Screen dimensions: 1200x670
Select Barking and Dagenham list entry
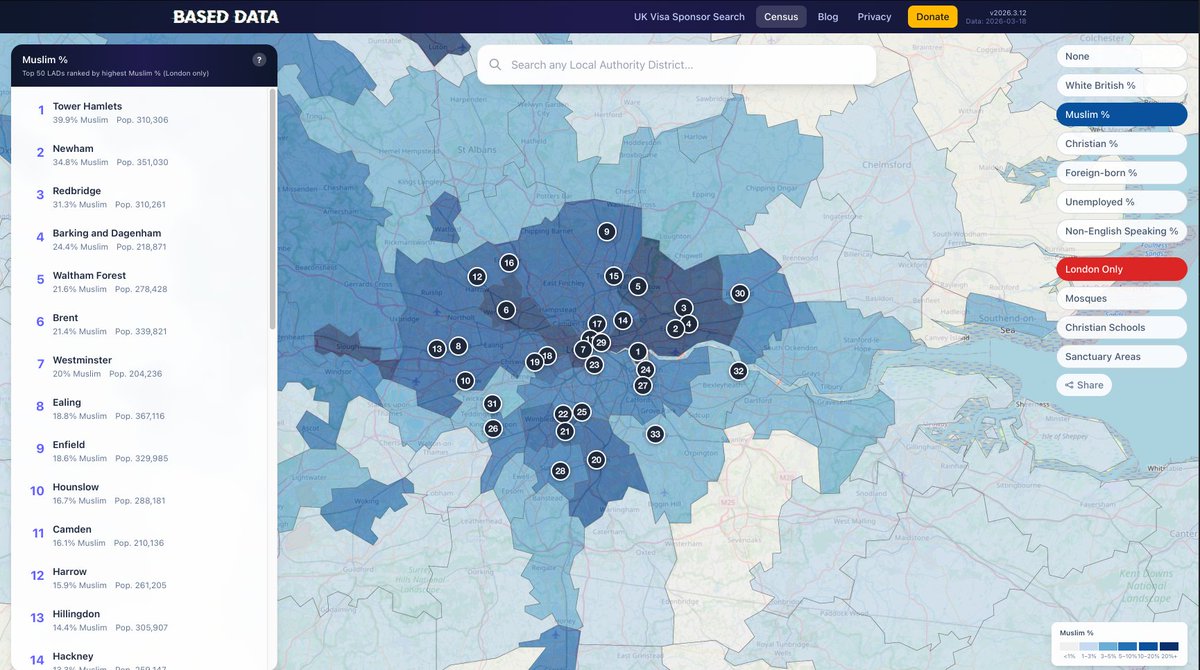click(x=140, y=240)
